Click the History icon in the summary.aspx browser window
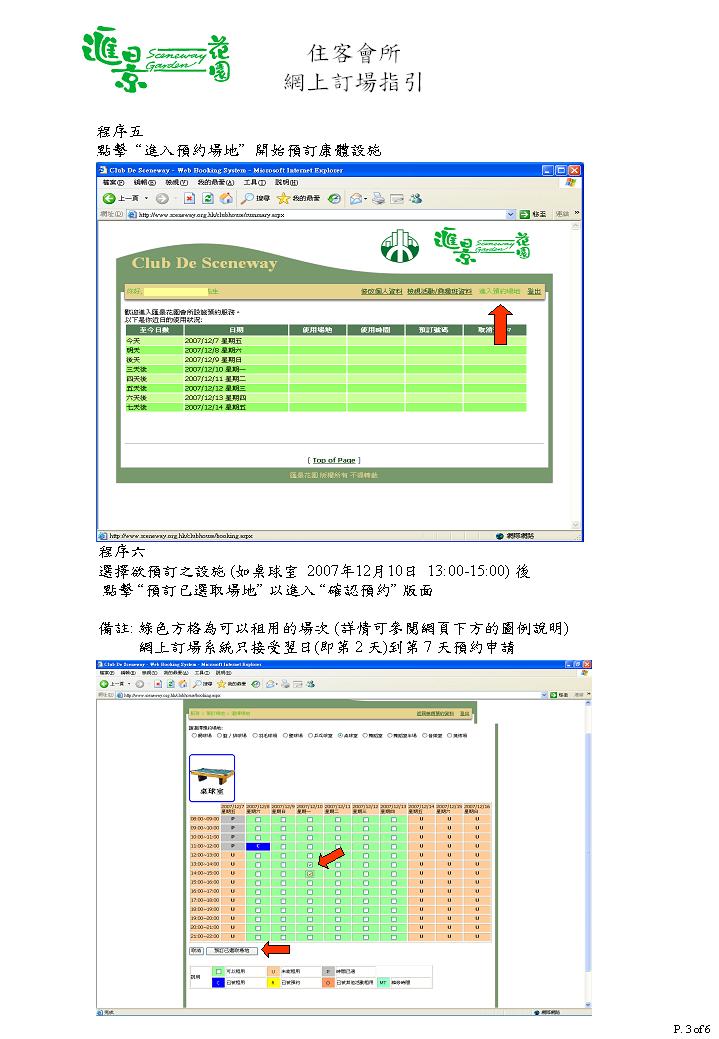Screen dimensions: 719x1039 click(335, 198)
